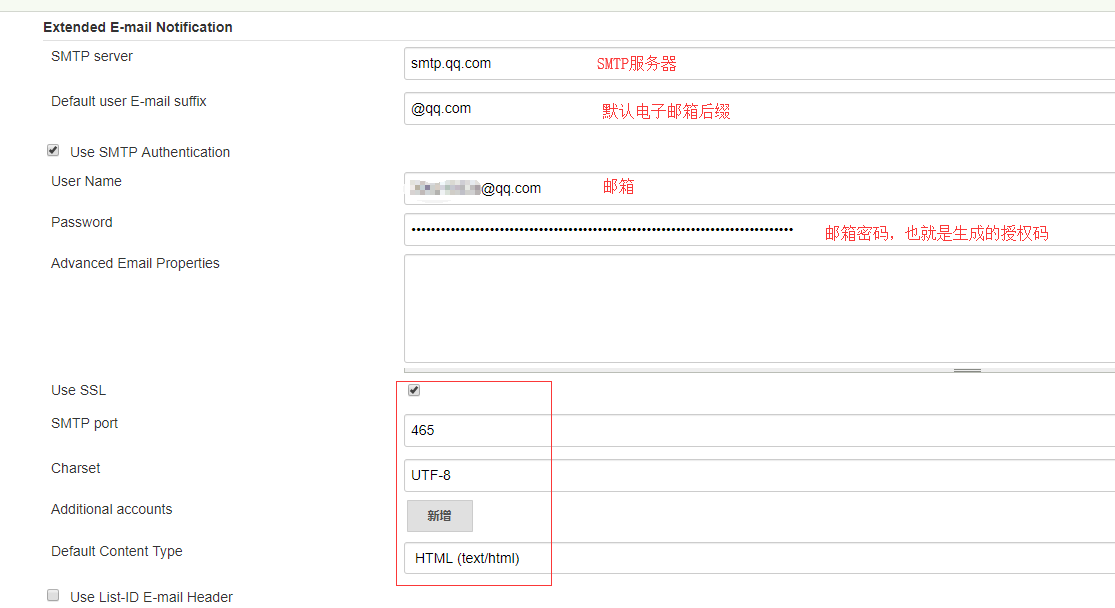Screen dimensions: 1115x608
Task: Click the Charset label
Action: (75, 468)
